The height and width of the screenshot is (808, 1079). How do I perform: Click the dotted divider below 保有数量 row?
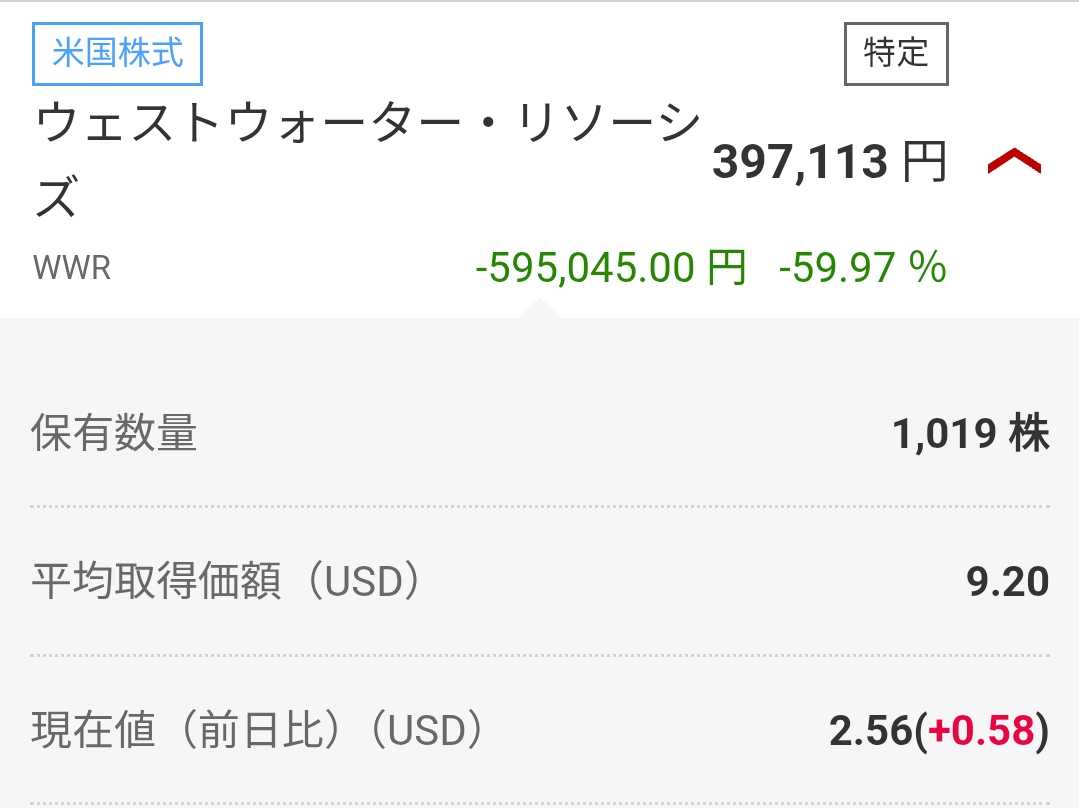(540, 507)
